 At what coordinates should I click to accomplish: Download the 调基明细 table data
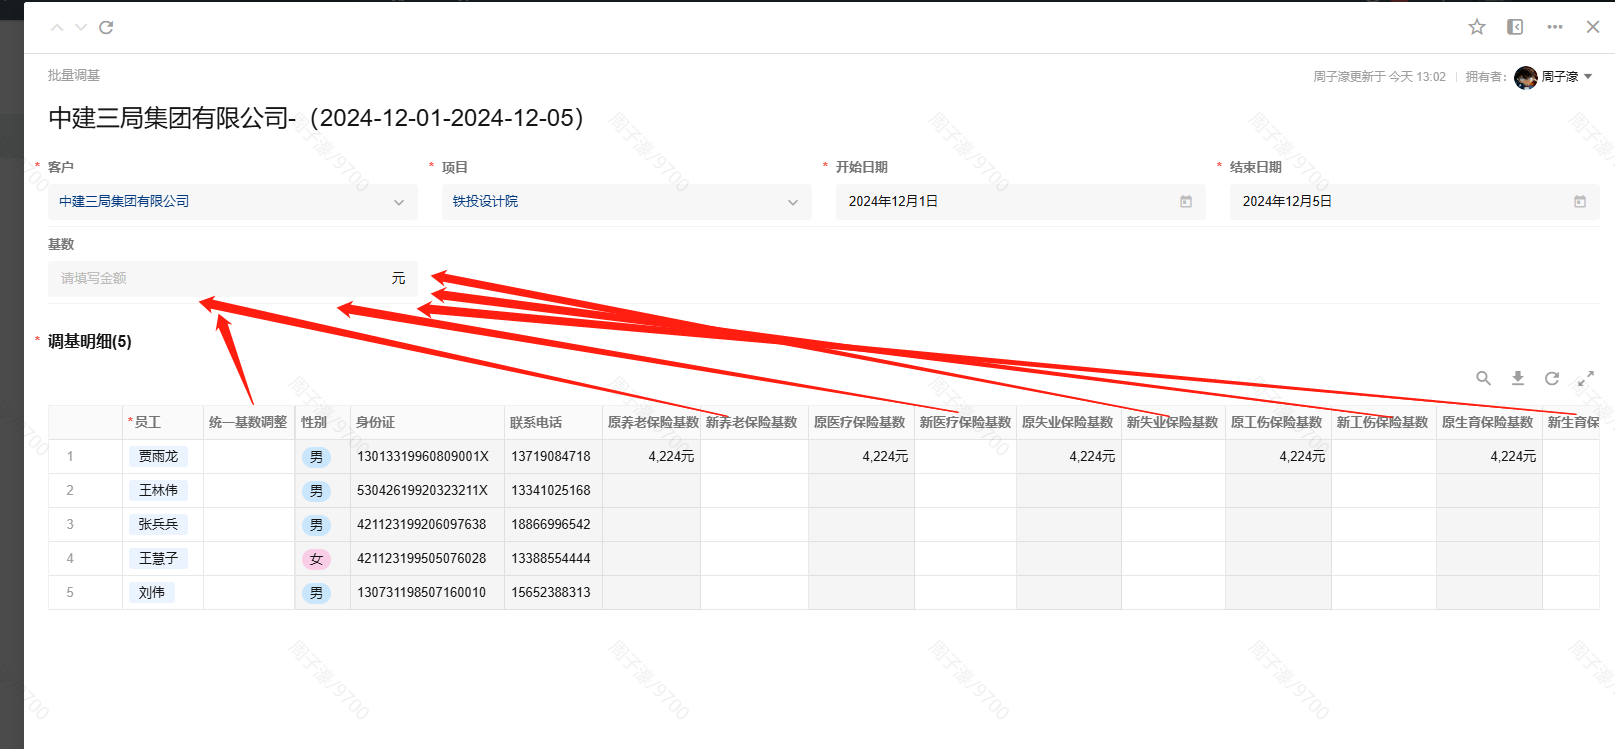[1518, 378]
